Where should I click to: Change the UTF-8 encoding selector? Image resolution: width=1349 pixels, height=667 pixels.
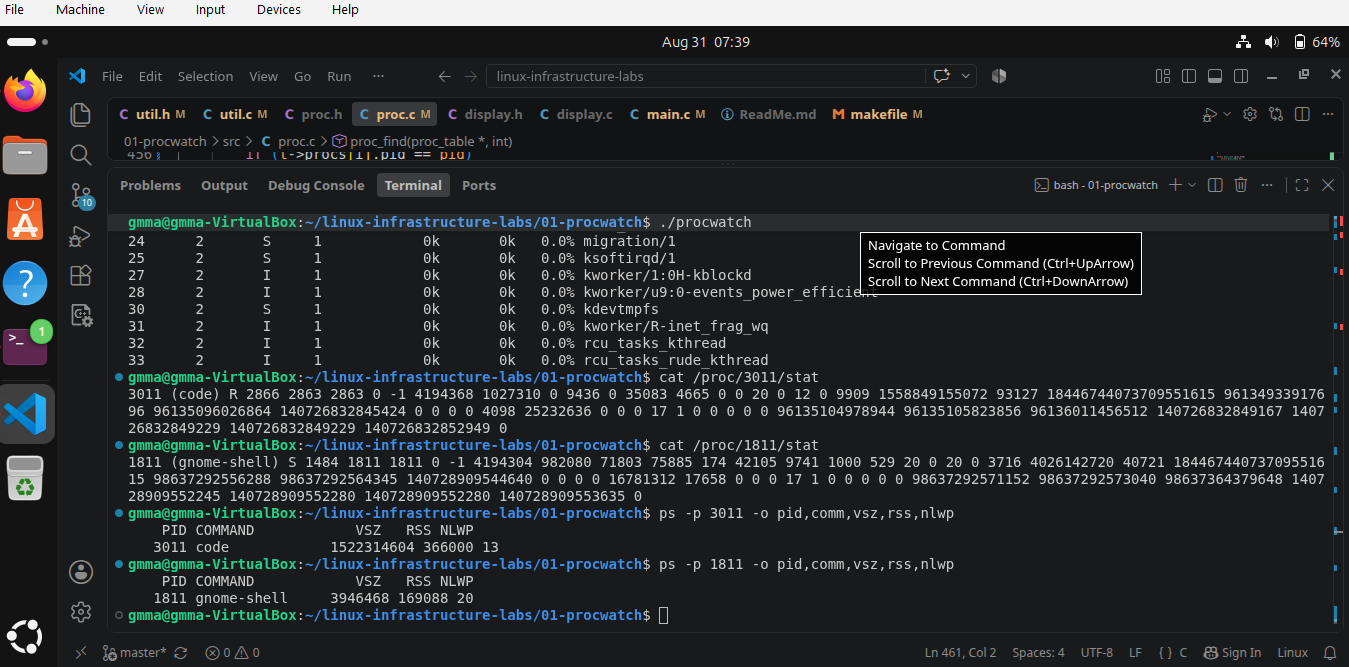1096,653
